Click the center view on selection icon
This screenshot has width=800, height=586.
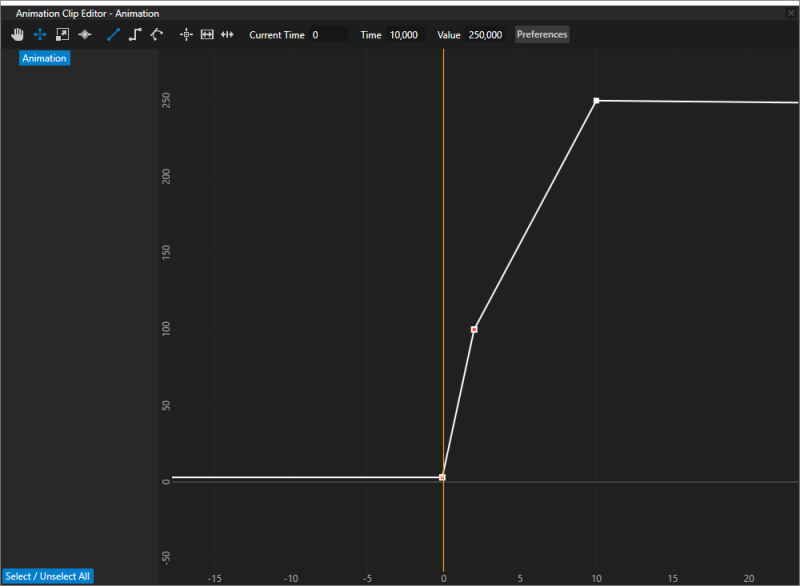tap(186, 34)
